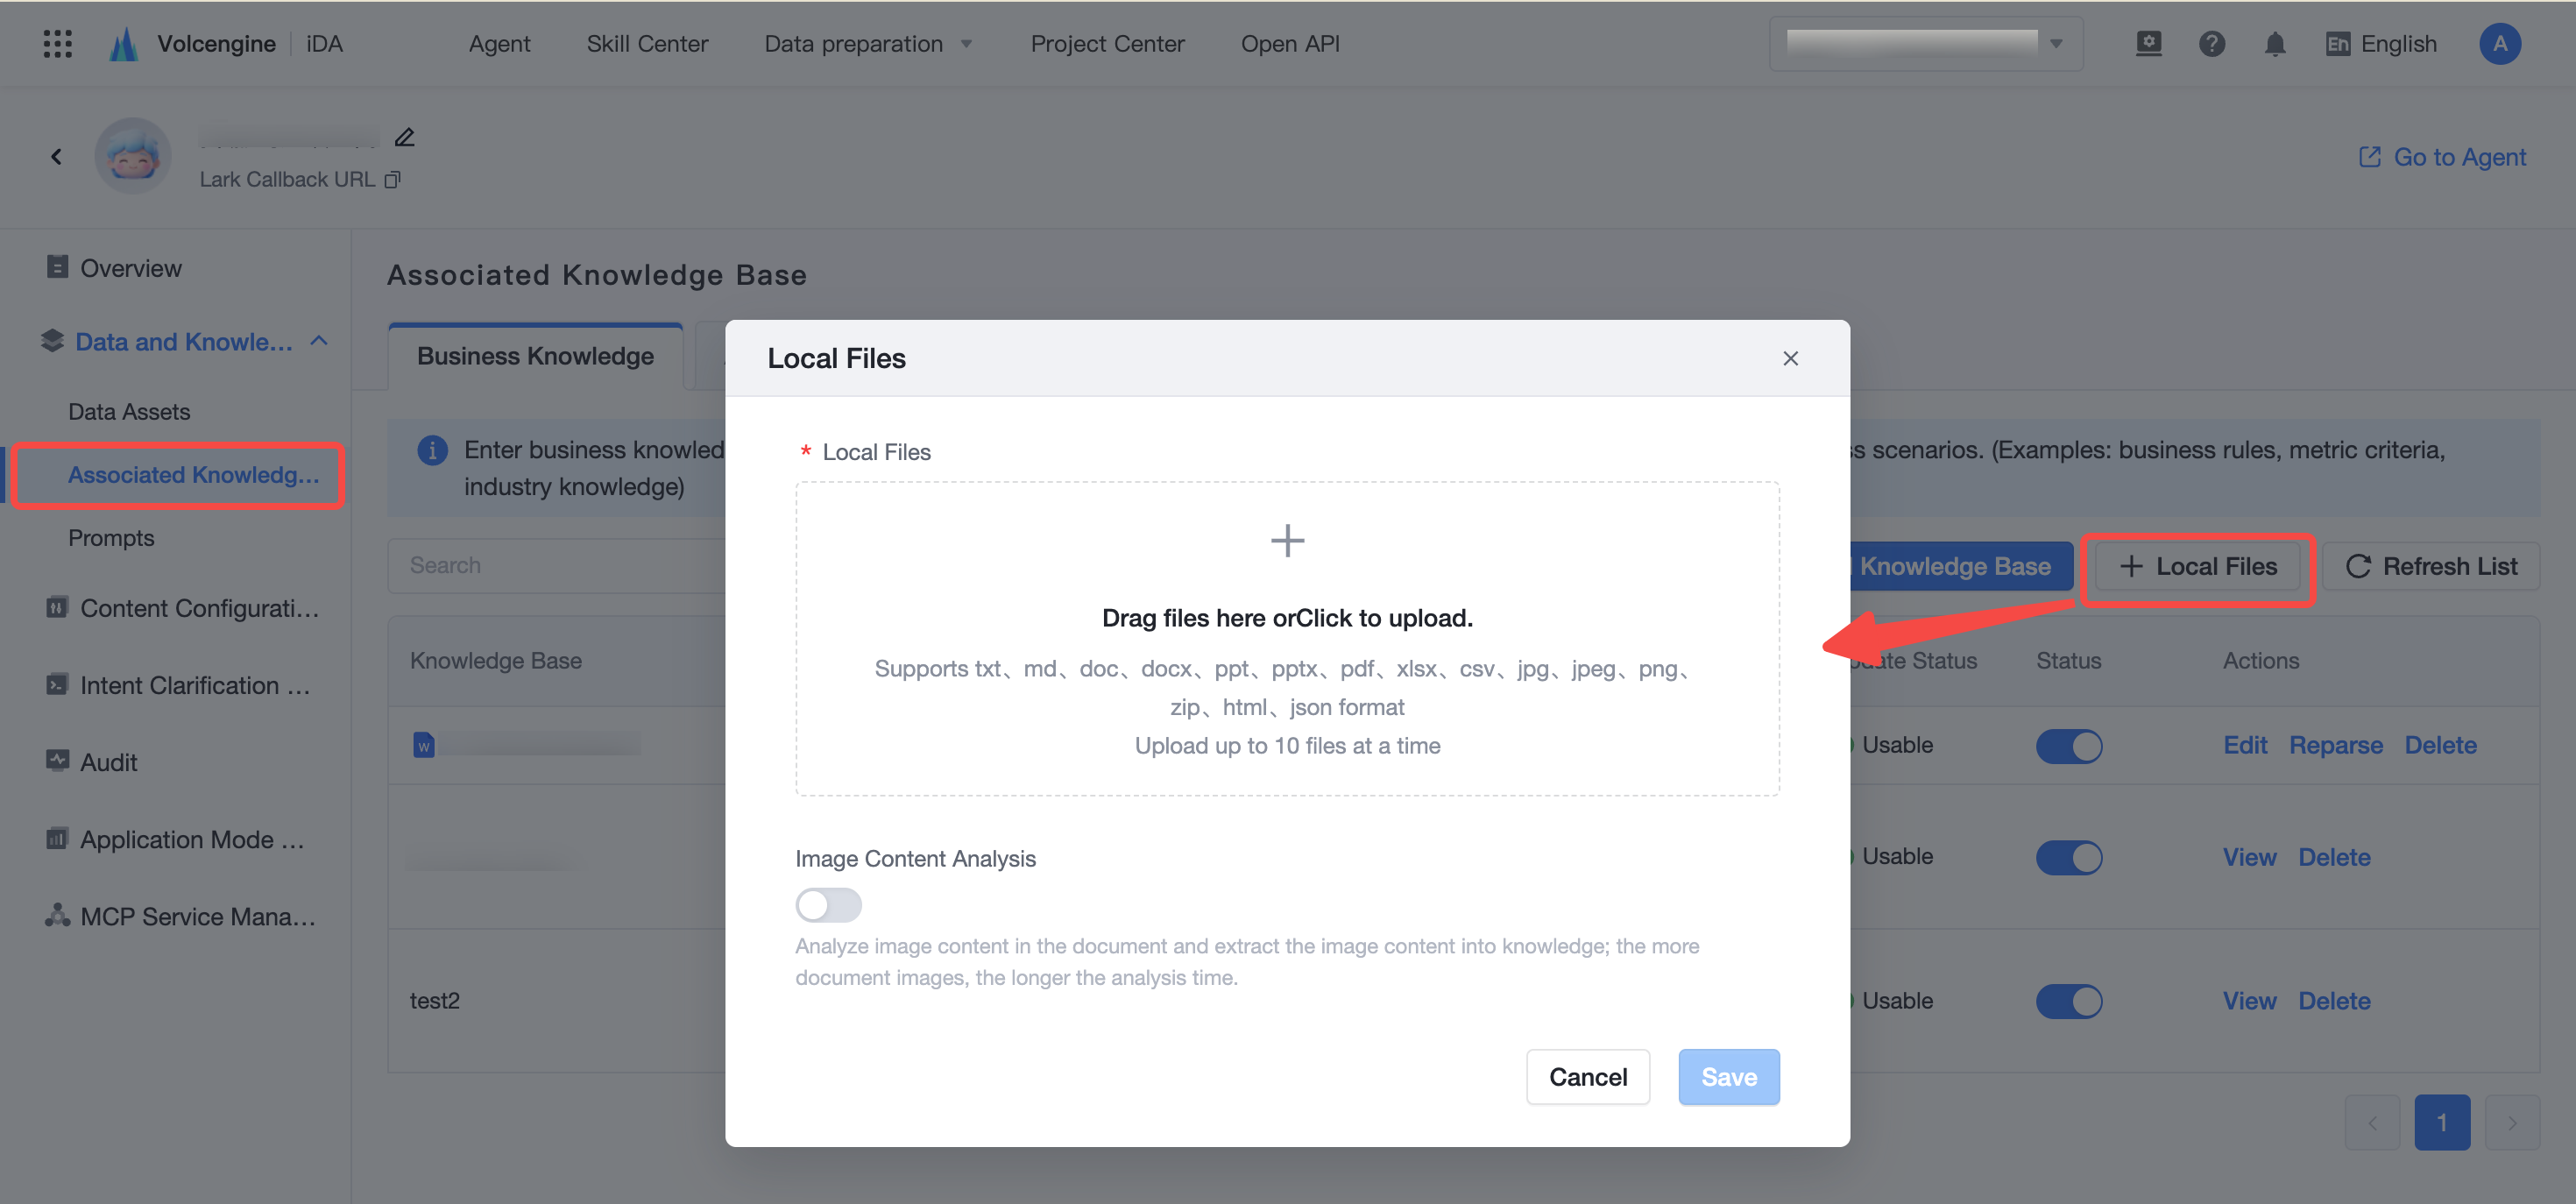2576x1204 pixels.
Task: Toggle status switch in Edit Reparse row
Action: click(x=2069, y=746)
